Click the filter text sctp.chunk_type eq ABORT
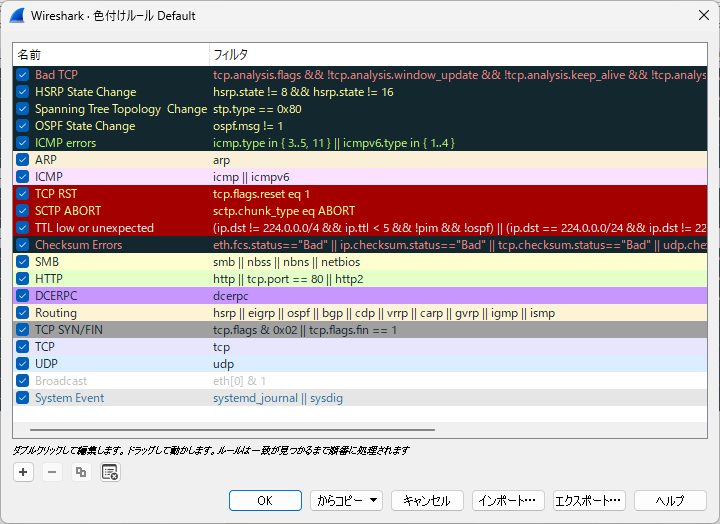 (284, 211)
